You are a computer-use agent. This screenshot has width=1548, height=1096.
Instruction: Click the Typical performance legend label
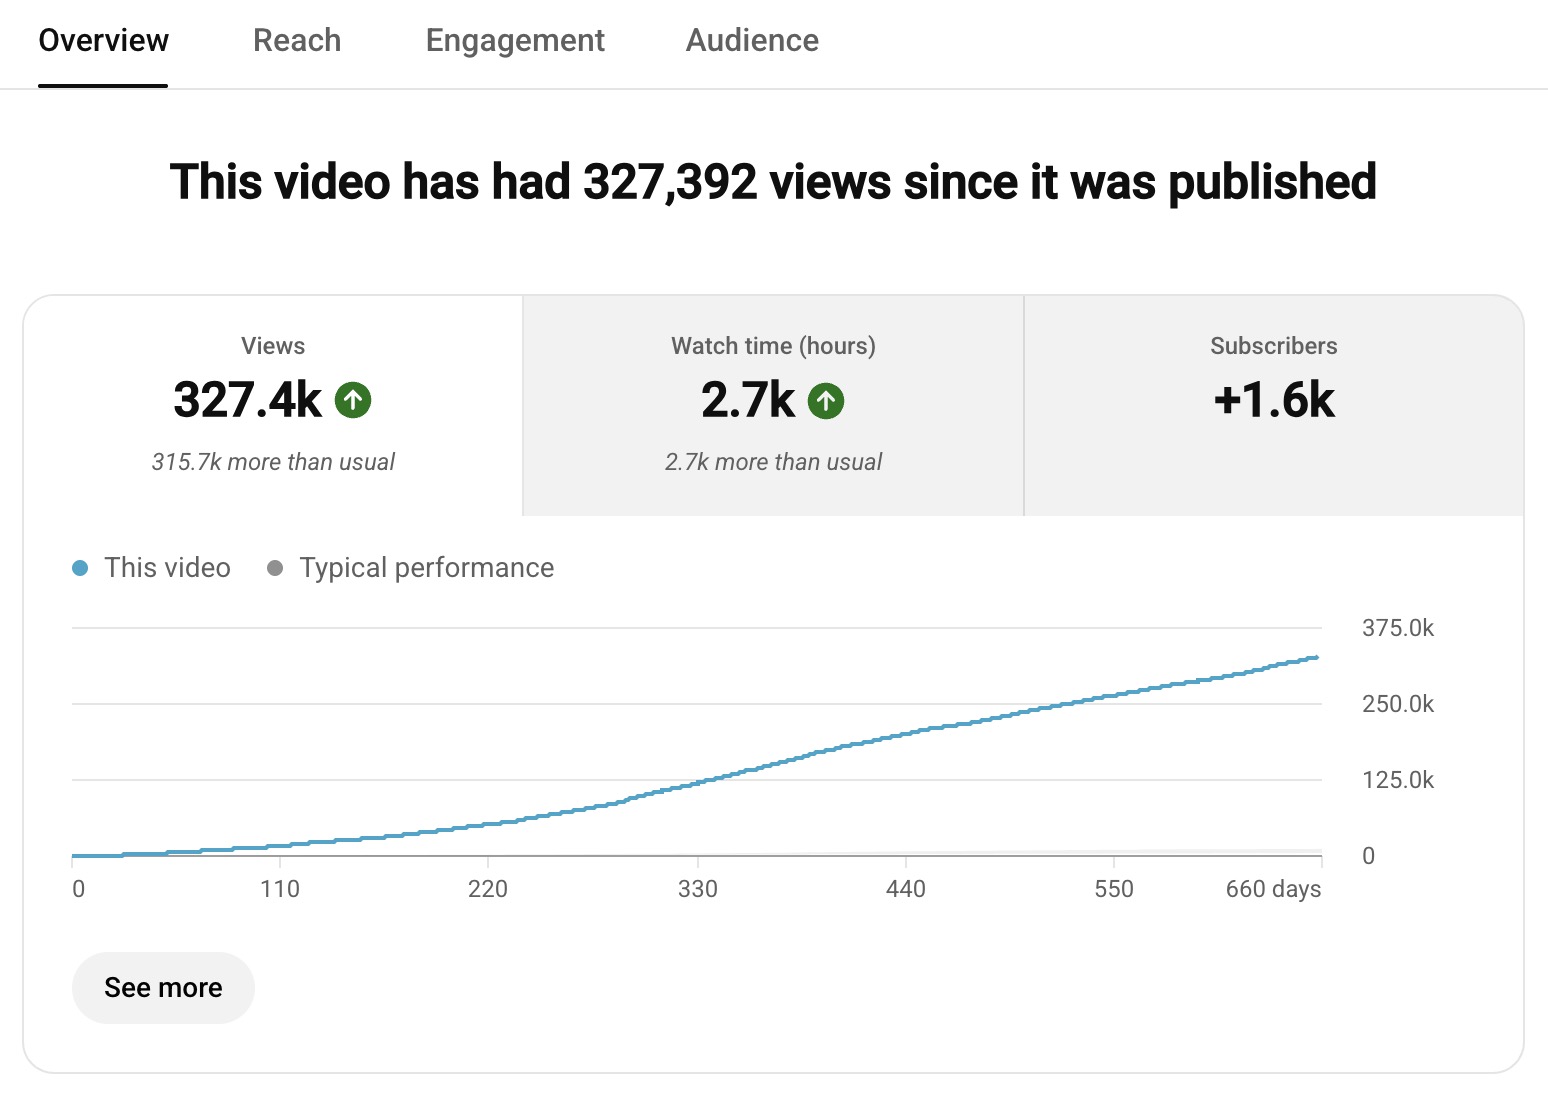point(426,568)
